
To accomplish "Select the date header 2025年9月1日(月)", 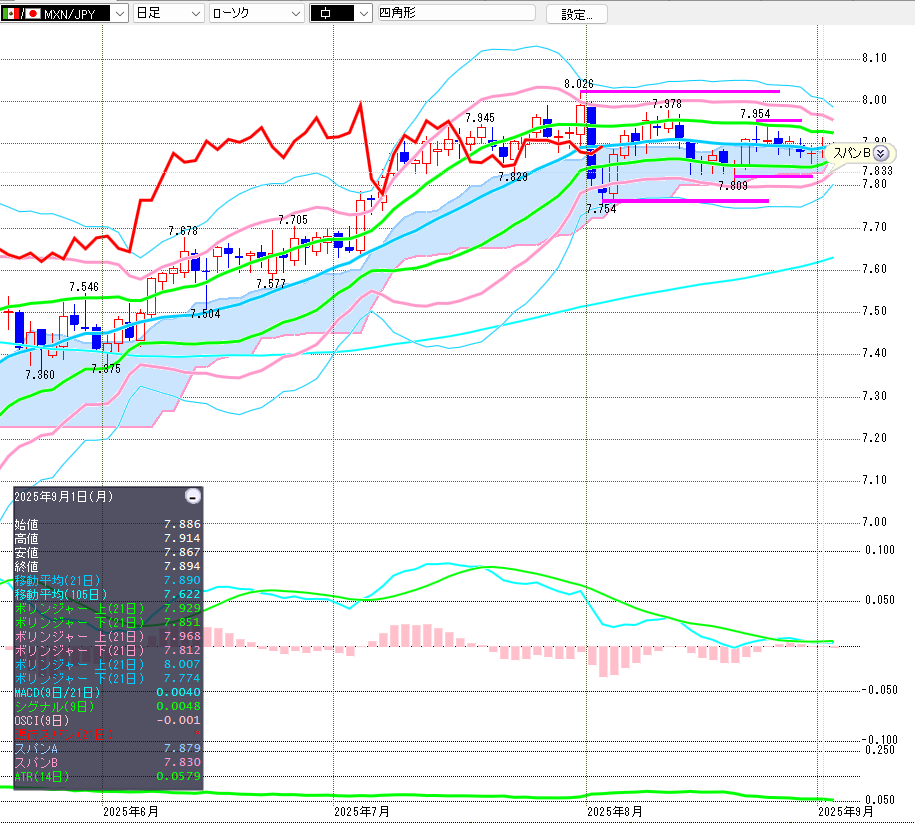I will click(x=64, y=496).
